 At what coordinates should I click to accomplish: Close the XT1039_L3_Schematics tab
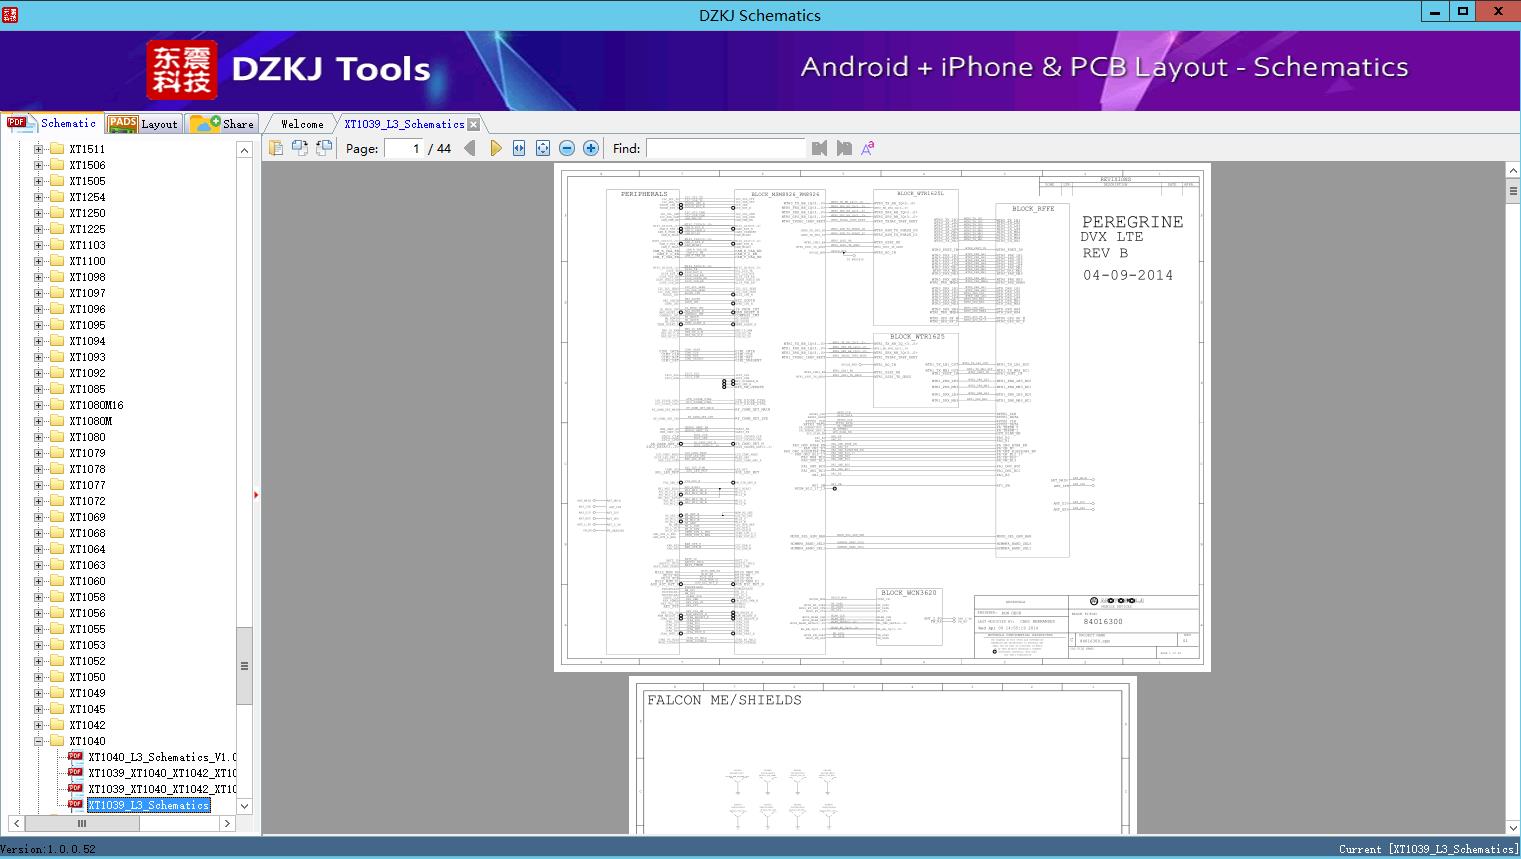coord(474,124)
